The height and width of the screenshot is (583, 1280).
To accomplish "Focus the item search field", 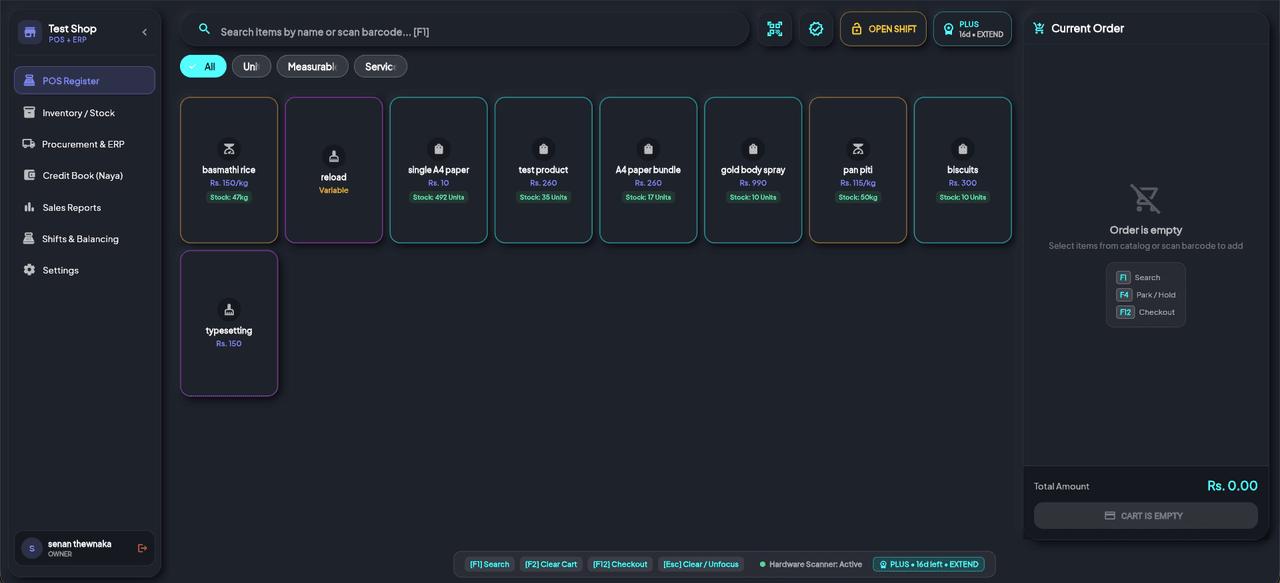I will point(465,30).
